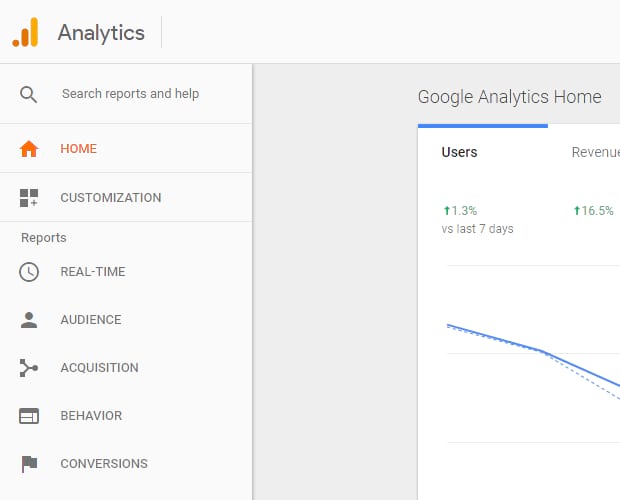The height and width of the screenshot is (500, 620).
Task: Click the search magnifier icon
Action: click(28, 95)
